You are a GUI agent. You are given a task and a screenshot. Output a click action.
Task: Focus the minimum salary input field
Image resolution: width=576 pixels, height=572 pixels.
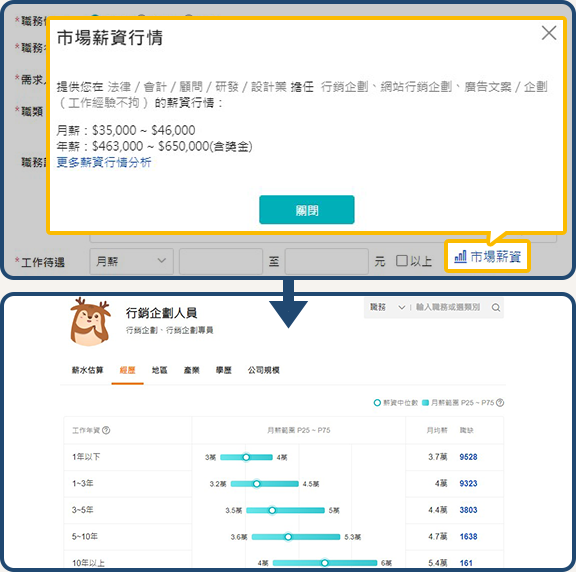[221, 261]
